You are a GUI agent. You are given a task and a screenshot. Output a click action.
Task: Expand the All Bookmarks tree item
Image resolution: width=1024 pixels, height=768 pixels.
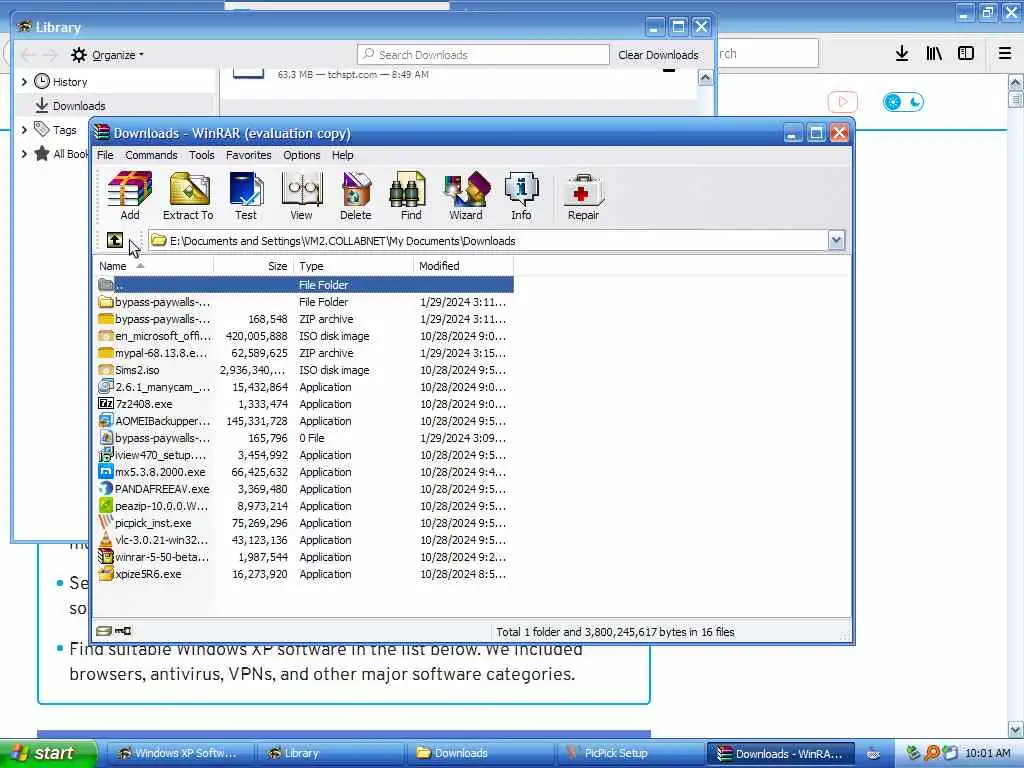point(24,154)
